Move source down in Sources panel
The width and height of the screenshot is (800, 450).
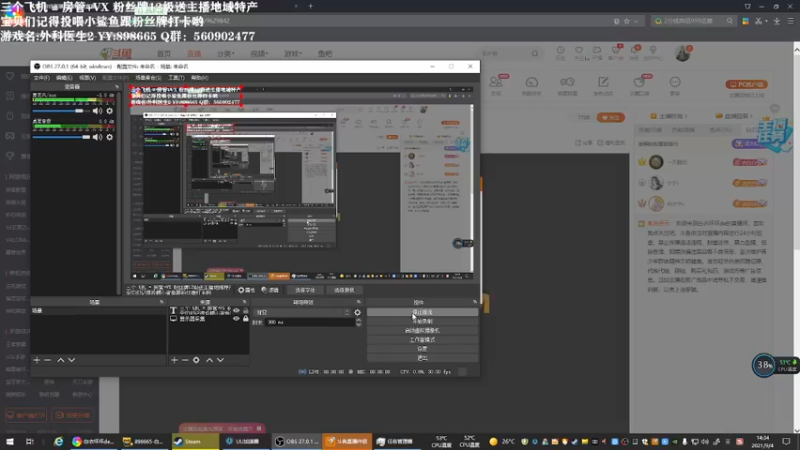[x=220, y=360]
